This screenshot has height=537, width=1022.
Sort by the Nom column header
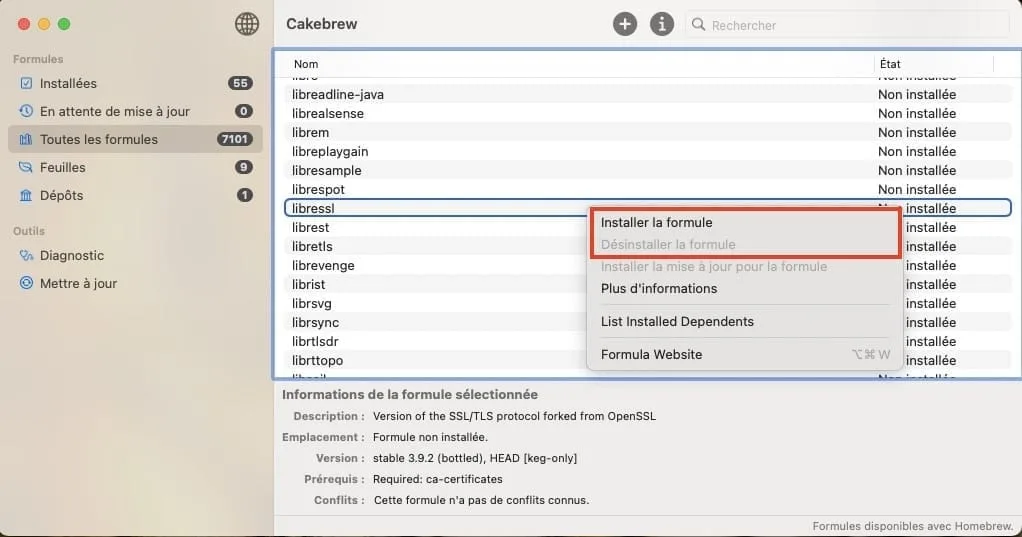[579, 64]
